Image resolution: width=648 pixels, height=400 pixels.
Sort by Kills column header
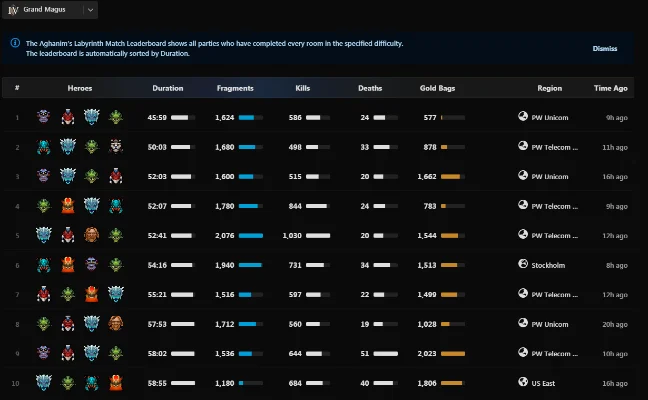click(x=303, y=88)
